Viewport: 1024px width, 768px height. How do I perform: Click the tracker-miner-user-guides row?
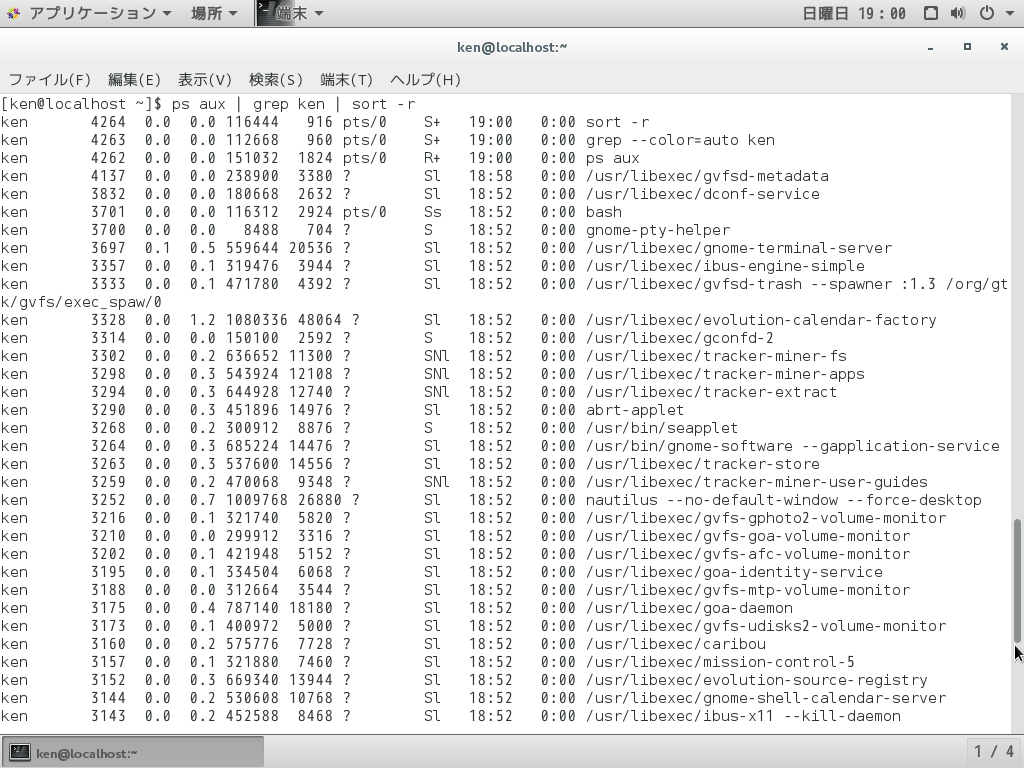(x=464, y=481)
